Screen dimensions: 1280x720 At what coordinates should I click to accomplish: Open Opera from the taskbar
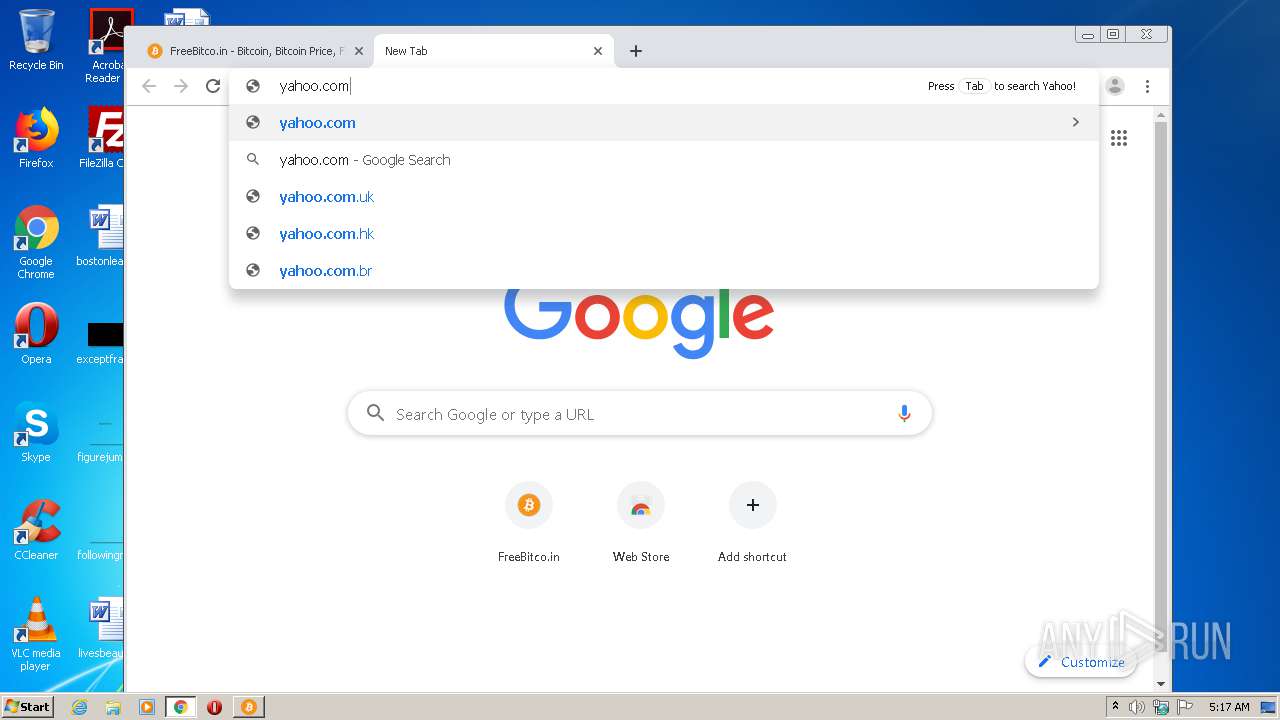[214, 707]
